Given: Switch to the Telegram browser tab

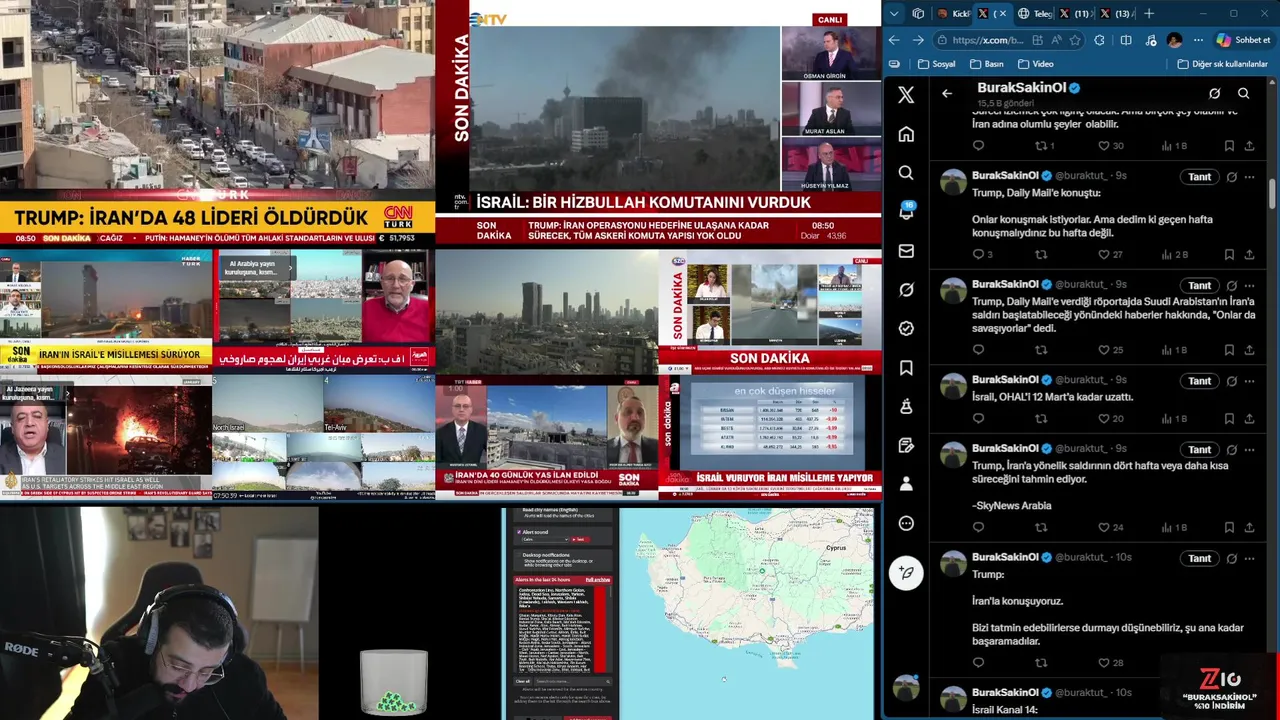Looking at the screenshot, I should (x=1034, y=13).
